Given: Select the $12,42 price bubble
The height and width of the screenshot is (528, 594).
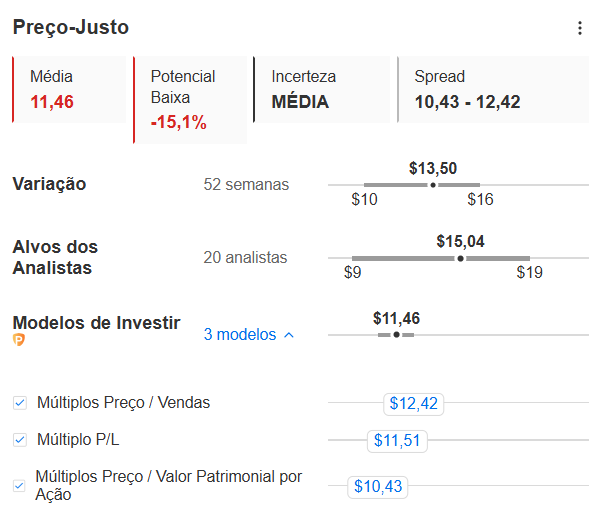Looking at the screenshot, I should coord(413,404).
